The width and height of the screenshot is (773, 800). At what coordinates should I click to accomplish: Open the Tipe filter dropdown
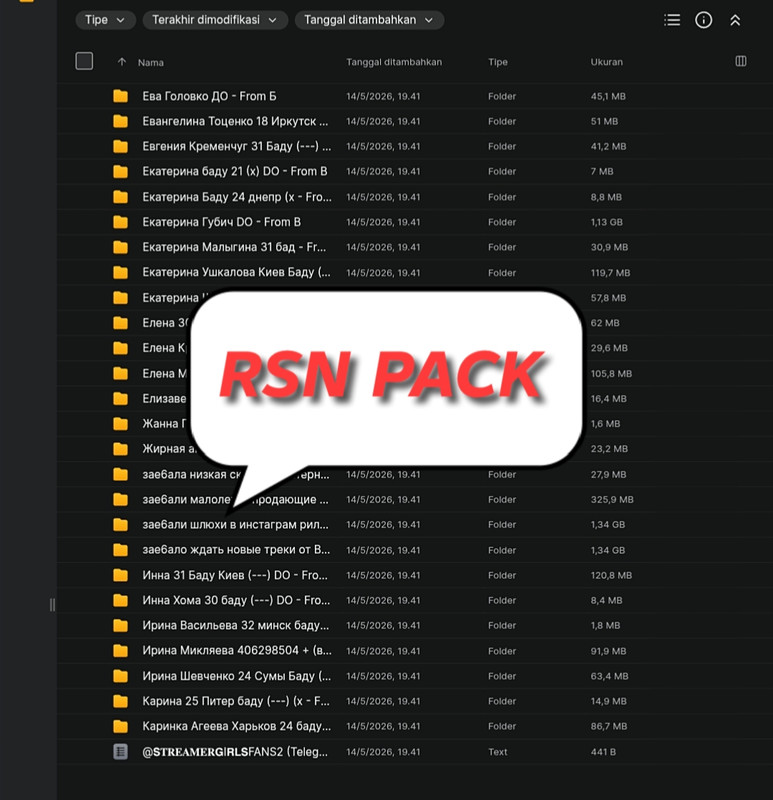click(105, 20)
